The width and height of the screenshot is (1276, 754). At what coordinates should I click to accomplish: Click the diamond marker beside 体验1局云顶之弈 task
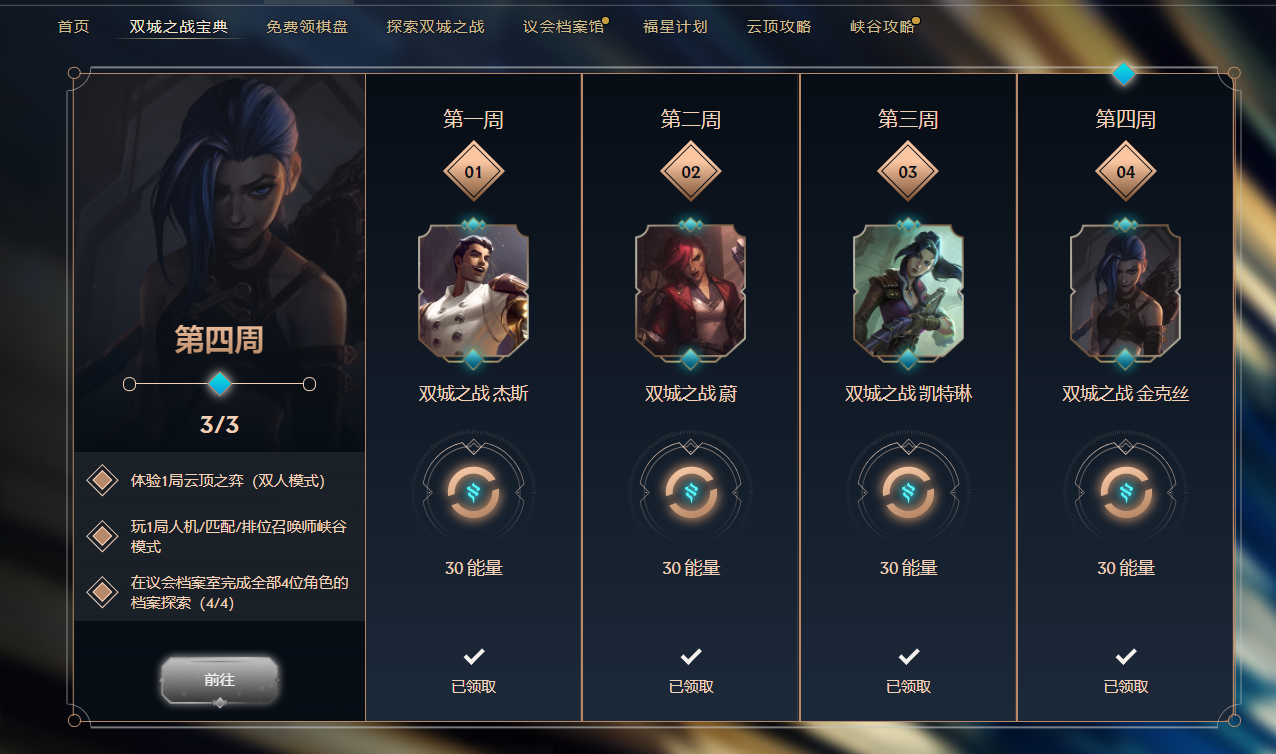click(102, 481)
